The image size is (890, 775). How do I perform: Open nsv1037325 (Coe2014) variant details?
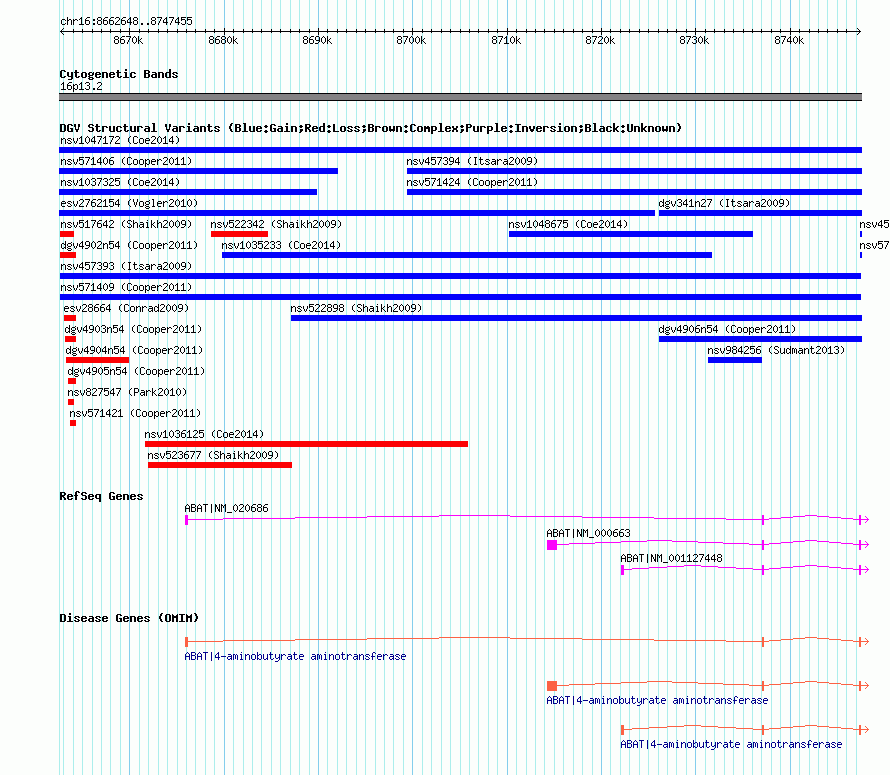[x=188, y=192]
